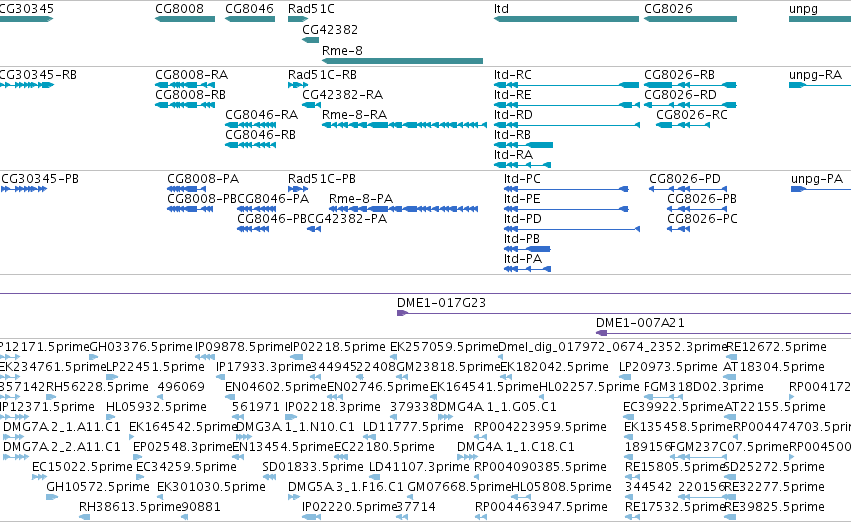Select the Rad51C-PB protein feature
Screen dimensions: 851x522
pos(298,189)
